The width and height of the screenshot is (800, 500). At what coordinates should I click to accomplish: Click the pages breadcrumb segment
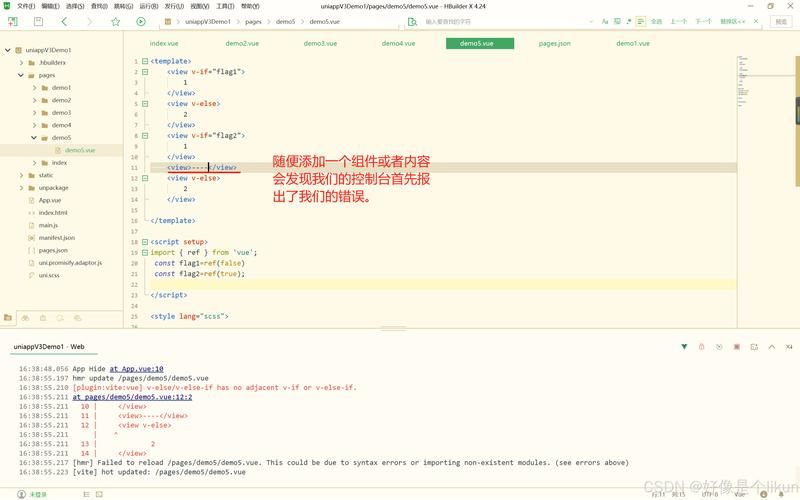[253, 21]
